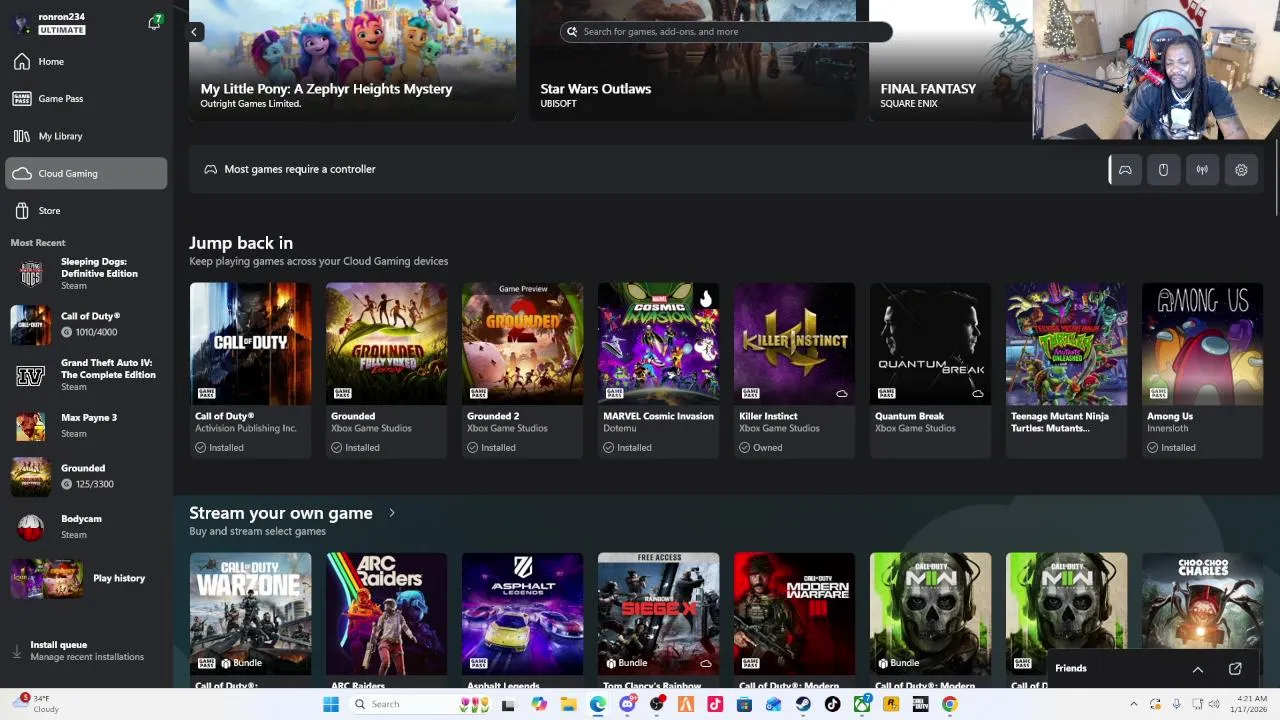Screen dimensions: 1280x720
Task: Open Among Us card
Action: [x=1202, y=370]
